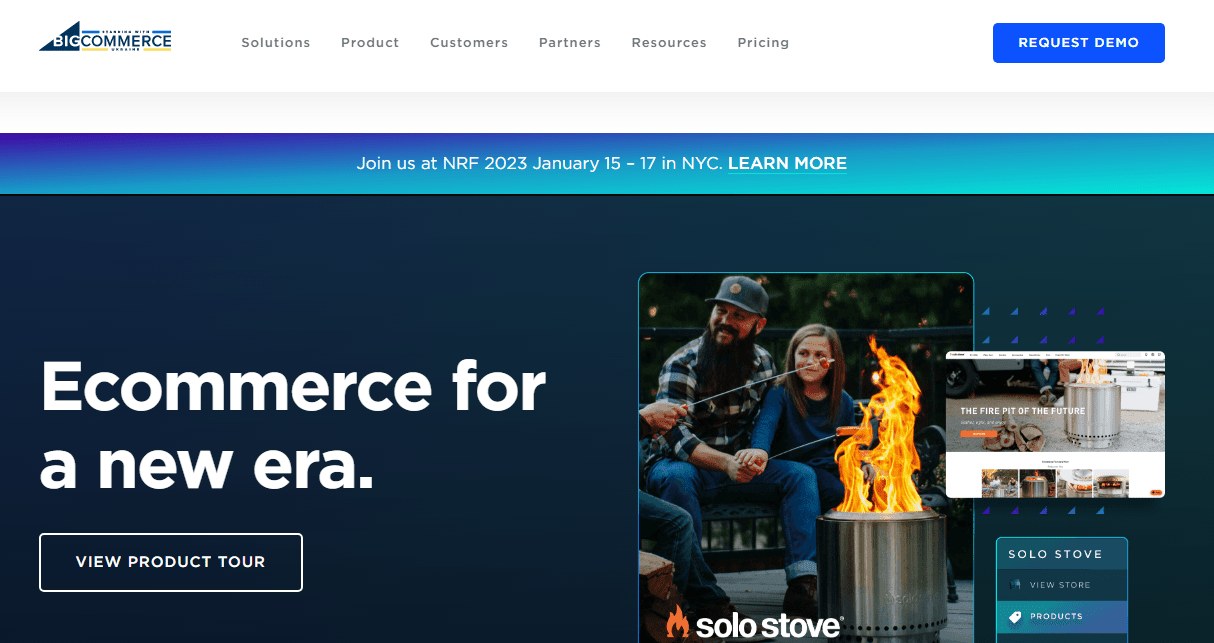Expand the Product navigation menu
Image resolution: width=1214 pixels, height=643 pixels.
(x=370, y=43)
